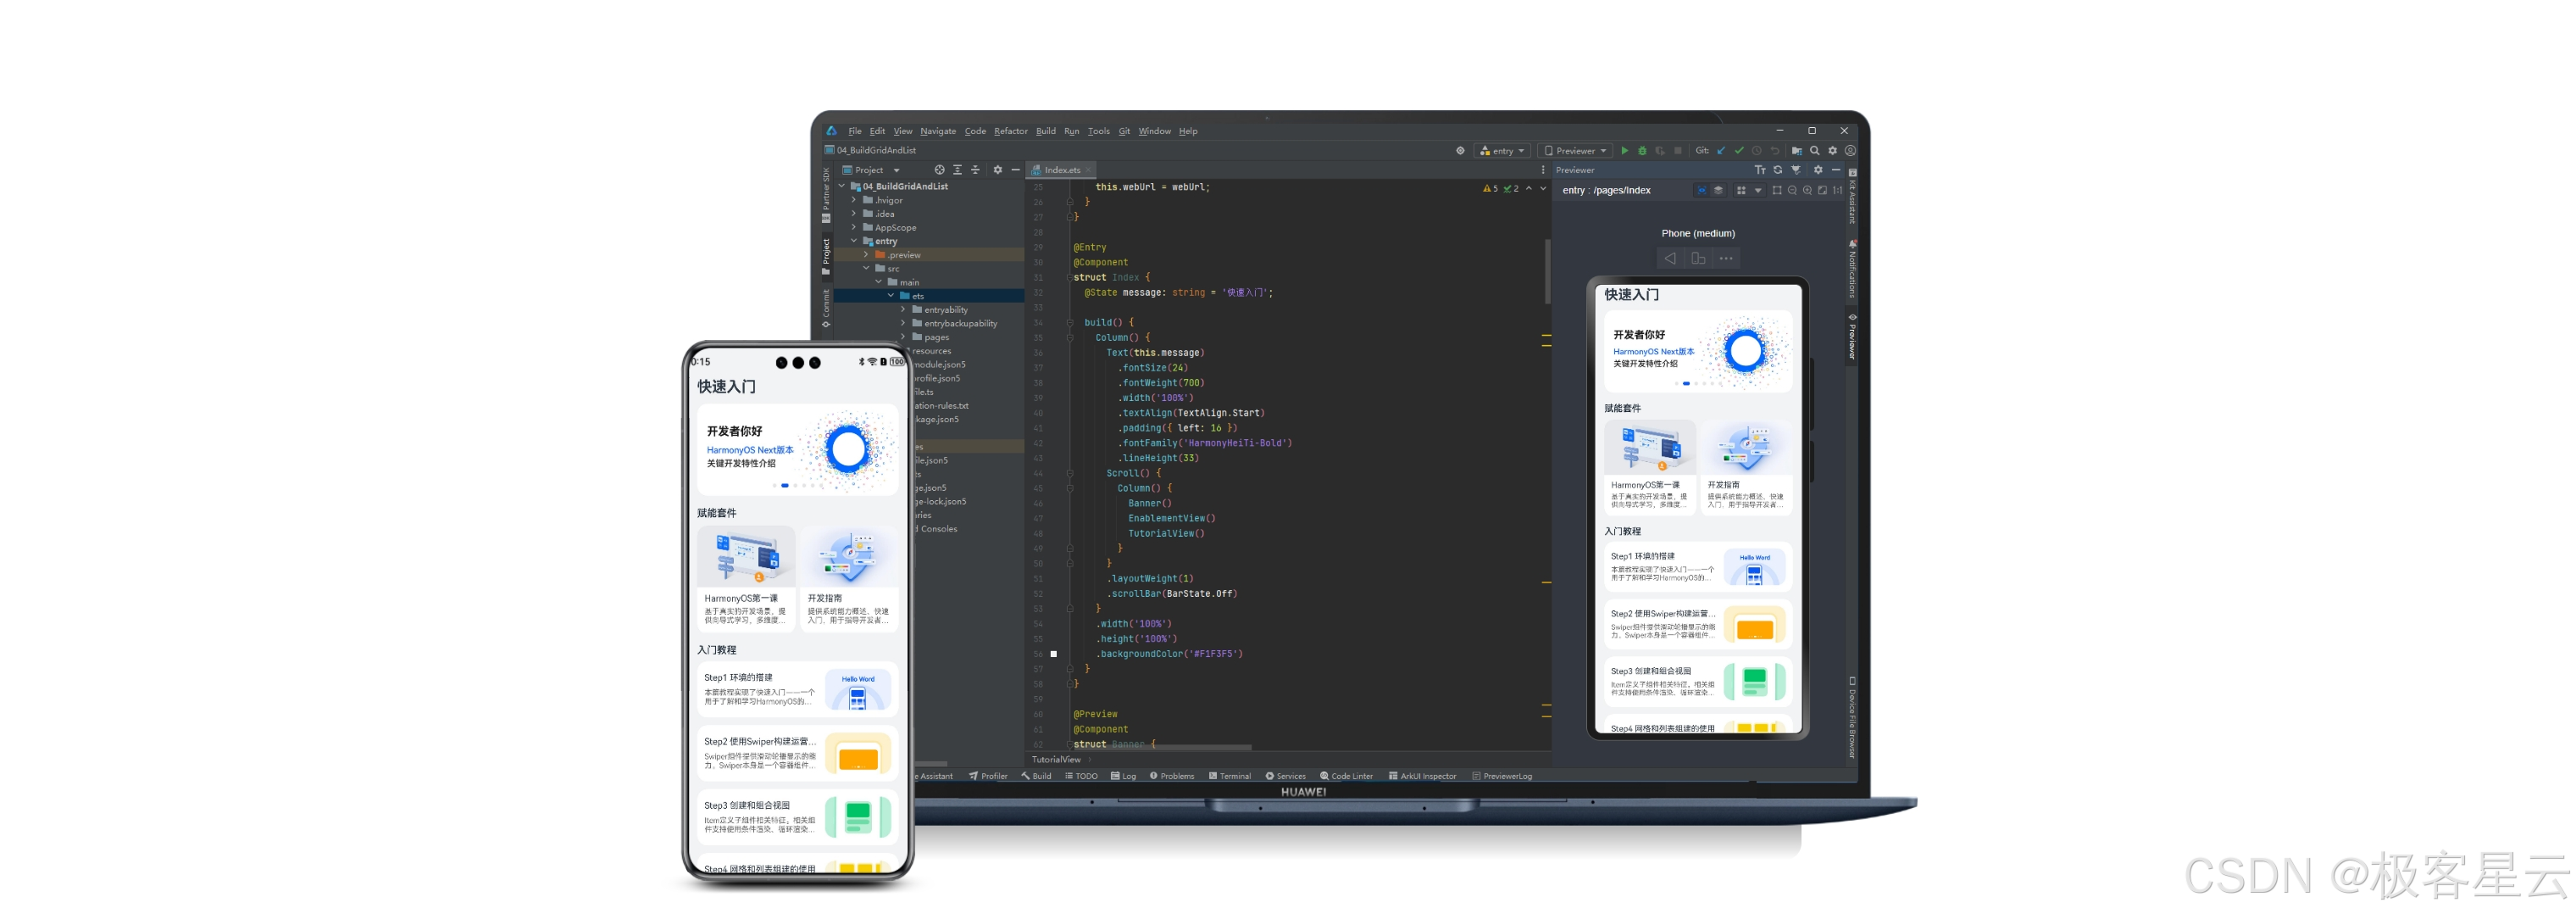Click the Git update project arrow
The height and width of the screenshot is (919, 2576).
point(1721,151)
